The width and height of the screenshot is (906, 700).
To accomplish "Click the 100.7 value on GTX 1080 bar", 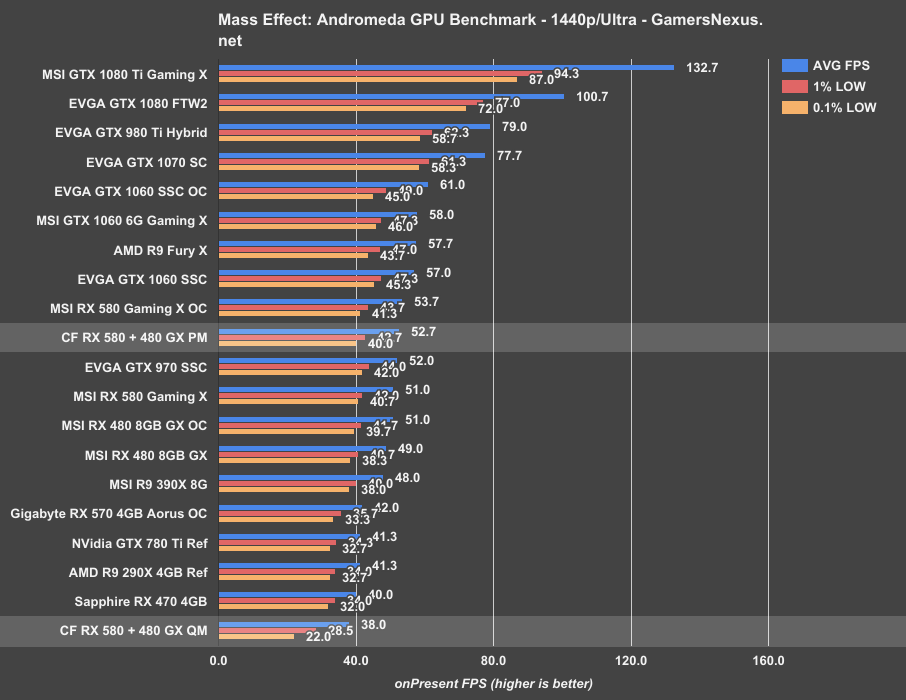I will (x=593, y=97).
